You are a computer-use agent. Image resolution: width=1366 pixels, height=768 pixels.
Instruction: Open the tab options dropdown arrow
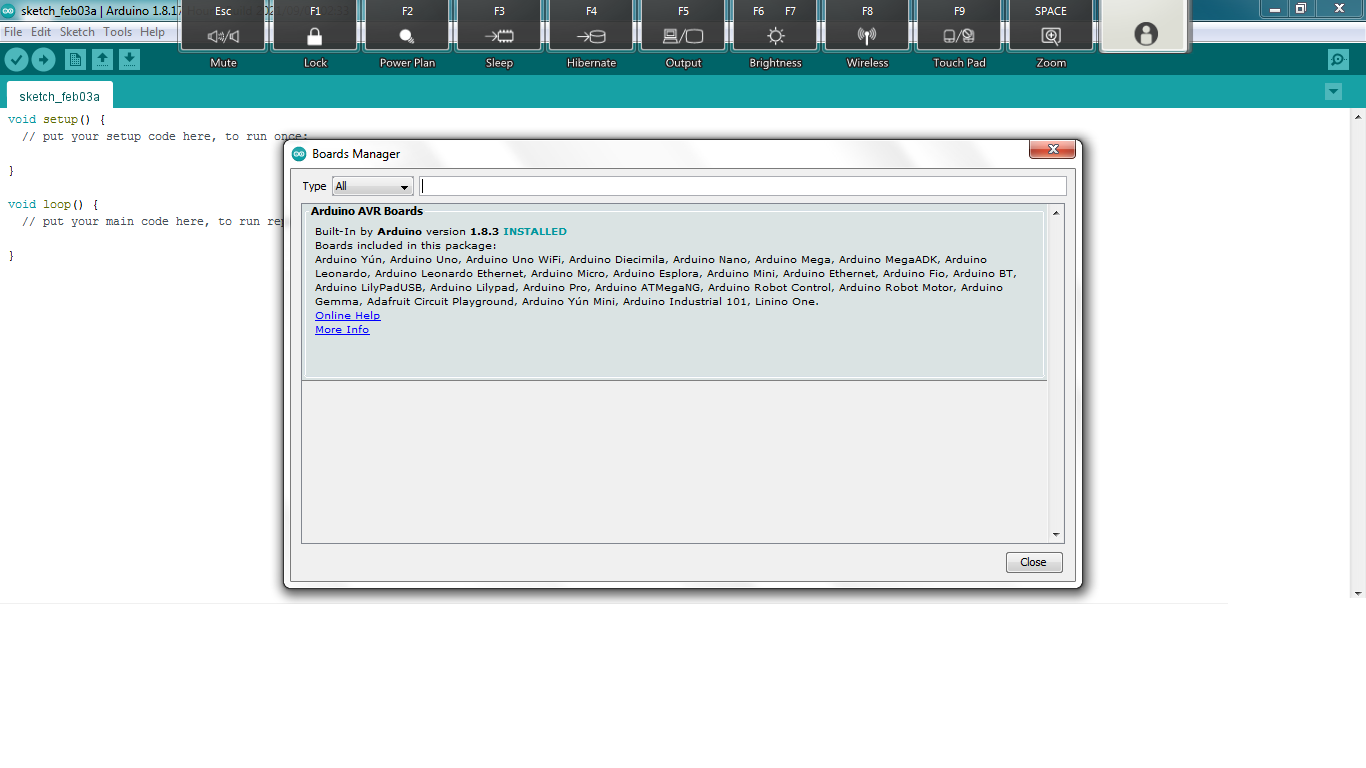click(1333, 92)
